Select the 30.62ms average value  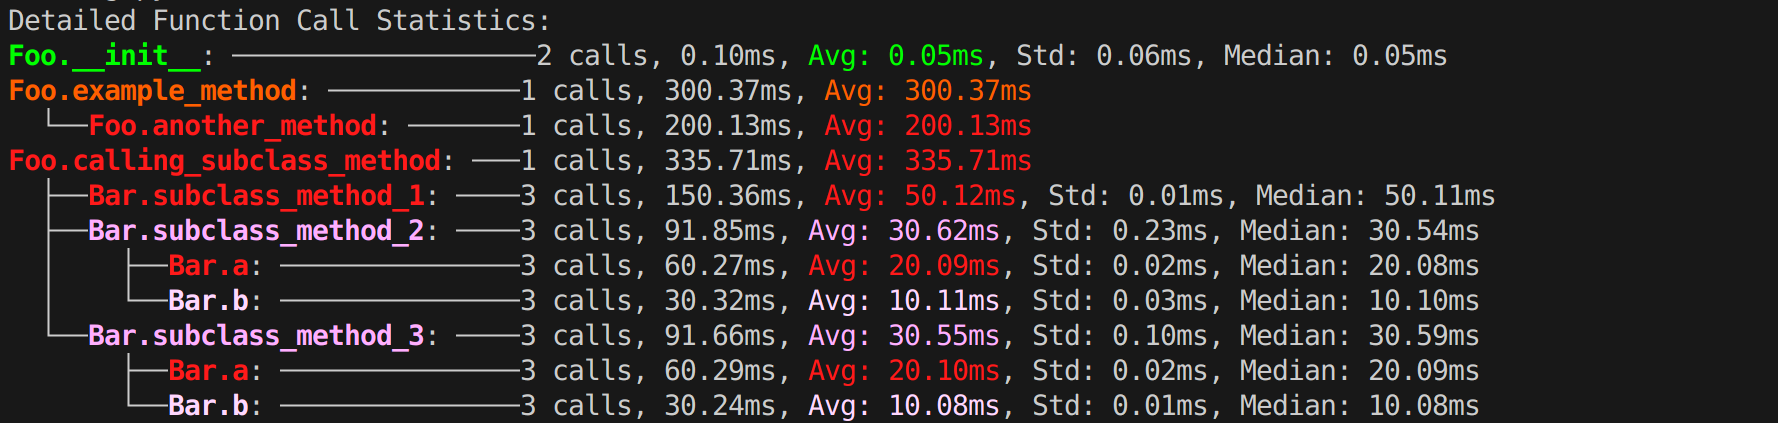coord(944,231)
